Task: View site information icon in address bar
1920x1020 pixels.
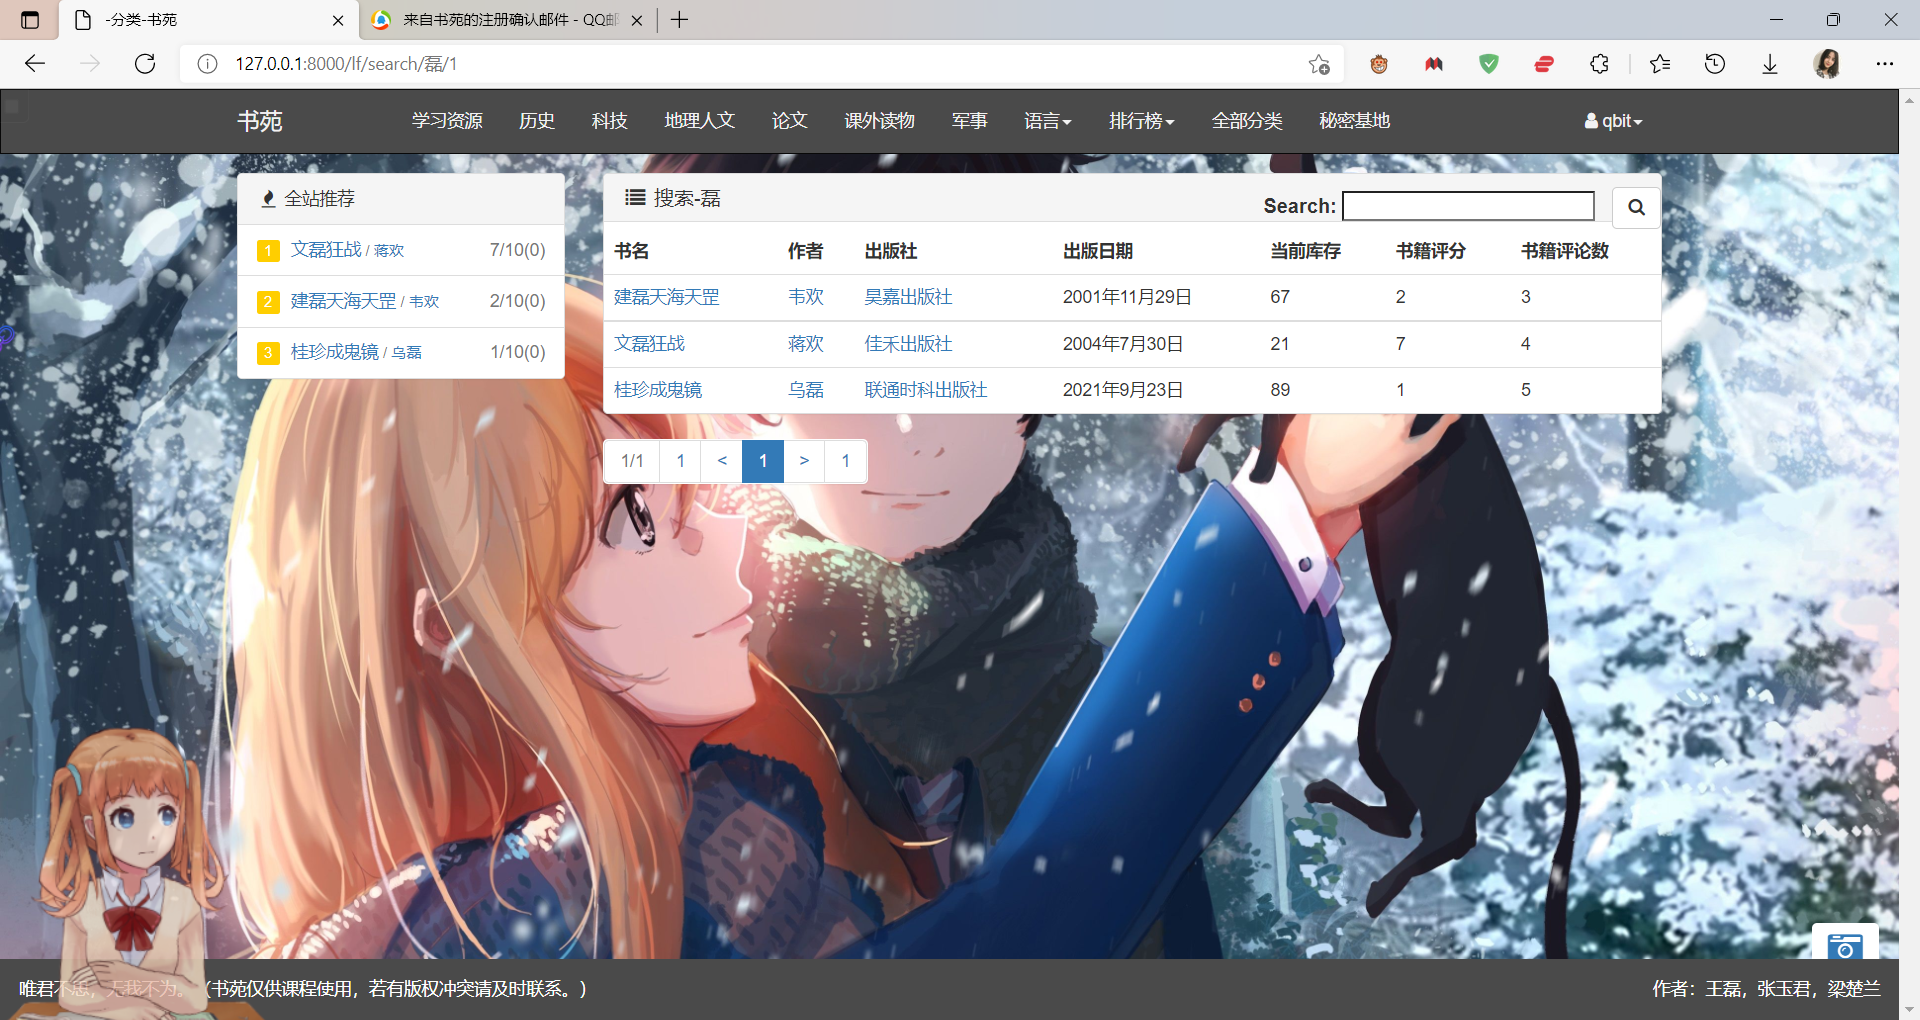Action: (x=207, y=64)
